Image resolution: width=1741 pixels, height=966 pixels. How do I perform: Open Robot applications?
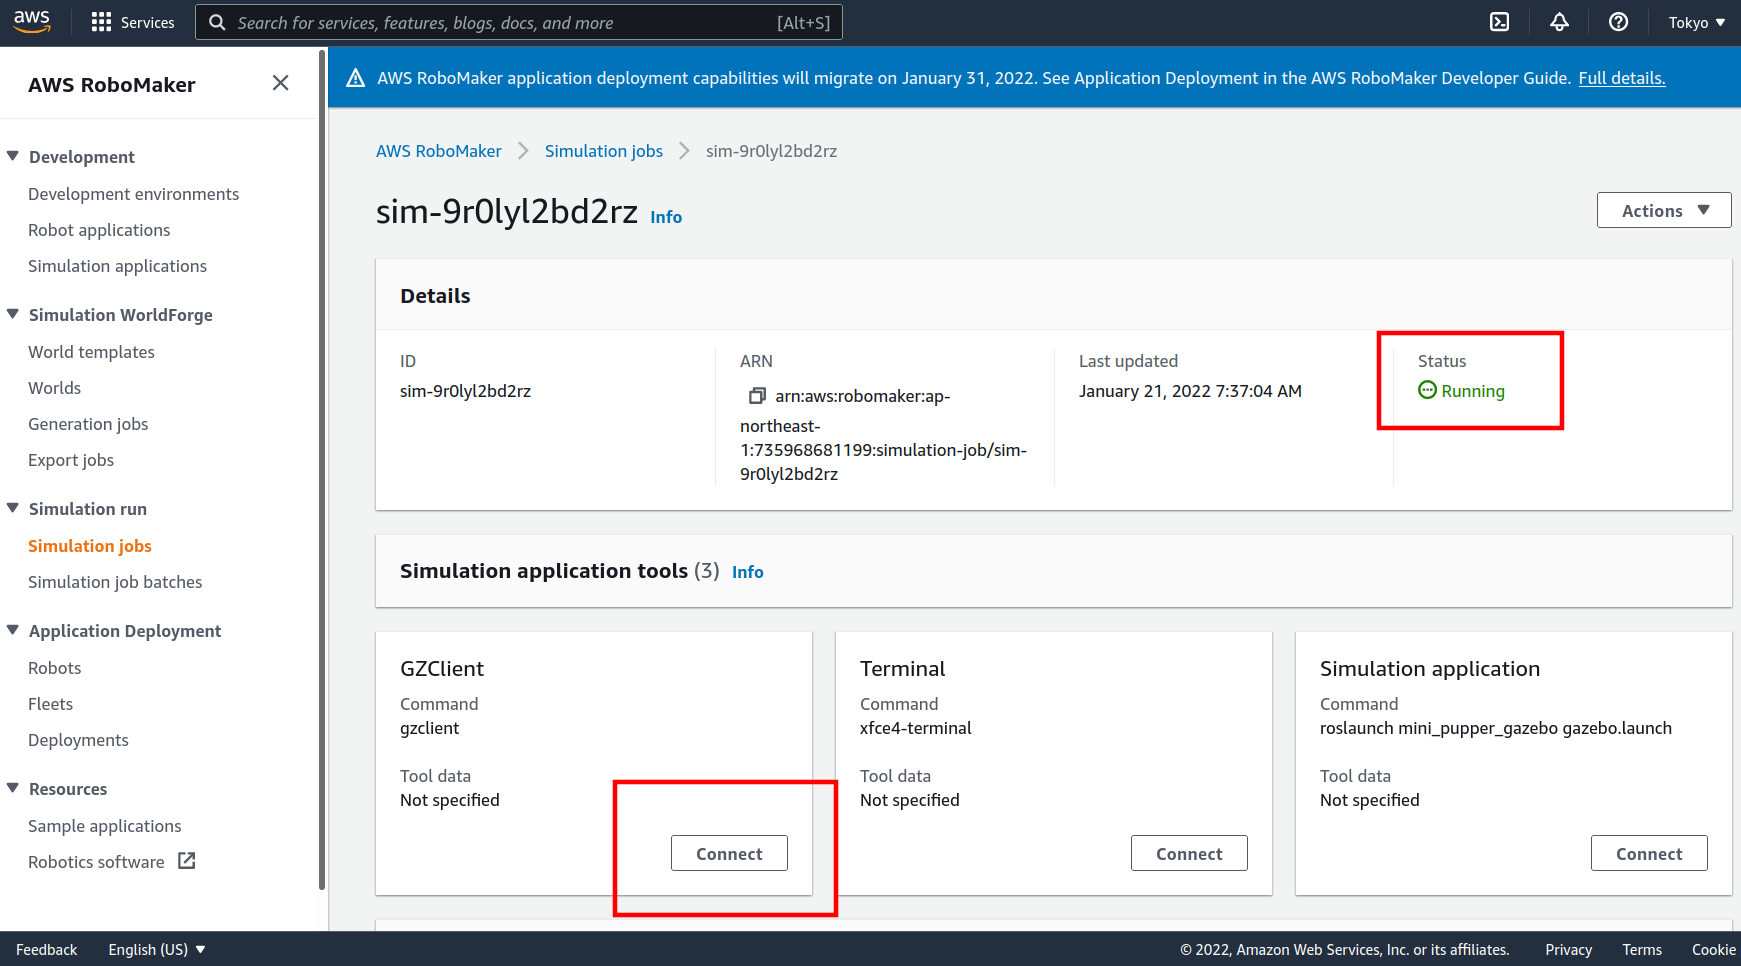pyautogui.click(x=99, y=230)
